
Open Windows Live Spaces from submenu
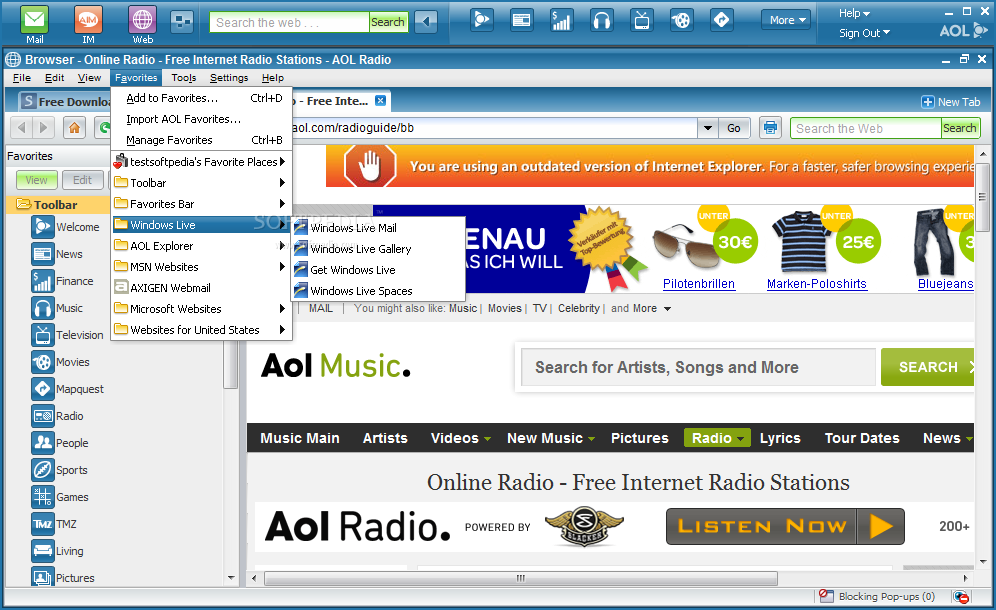[378, 290]
